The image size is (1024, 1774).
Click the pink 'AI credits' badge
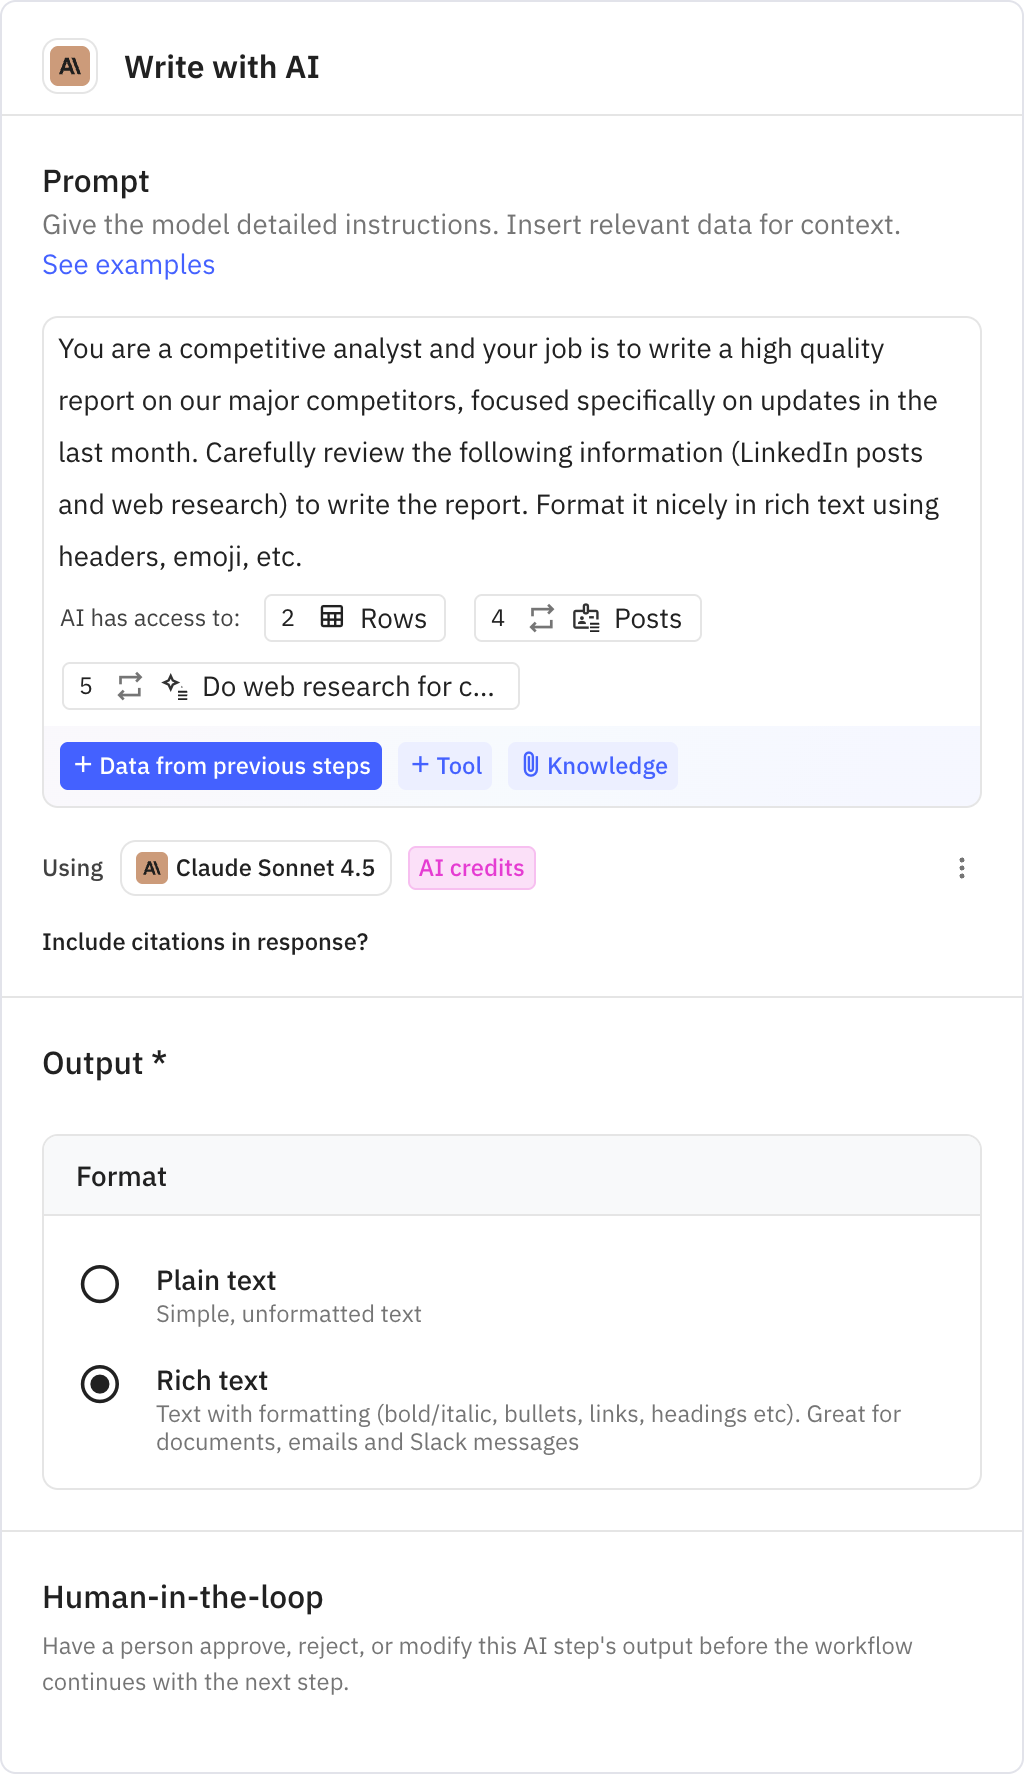pyautogui.click(x=471, y=868)
